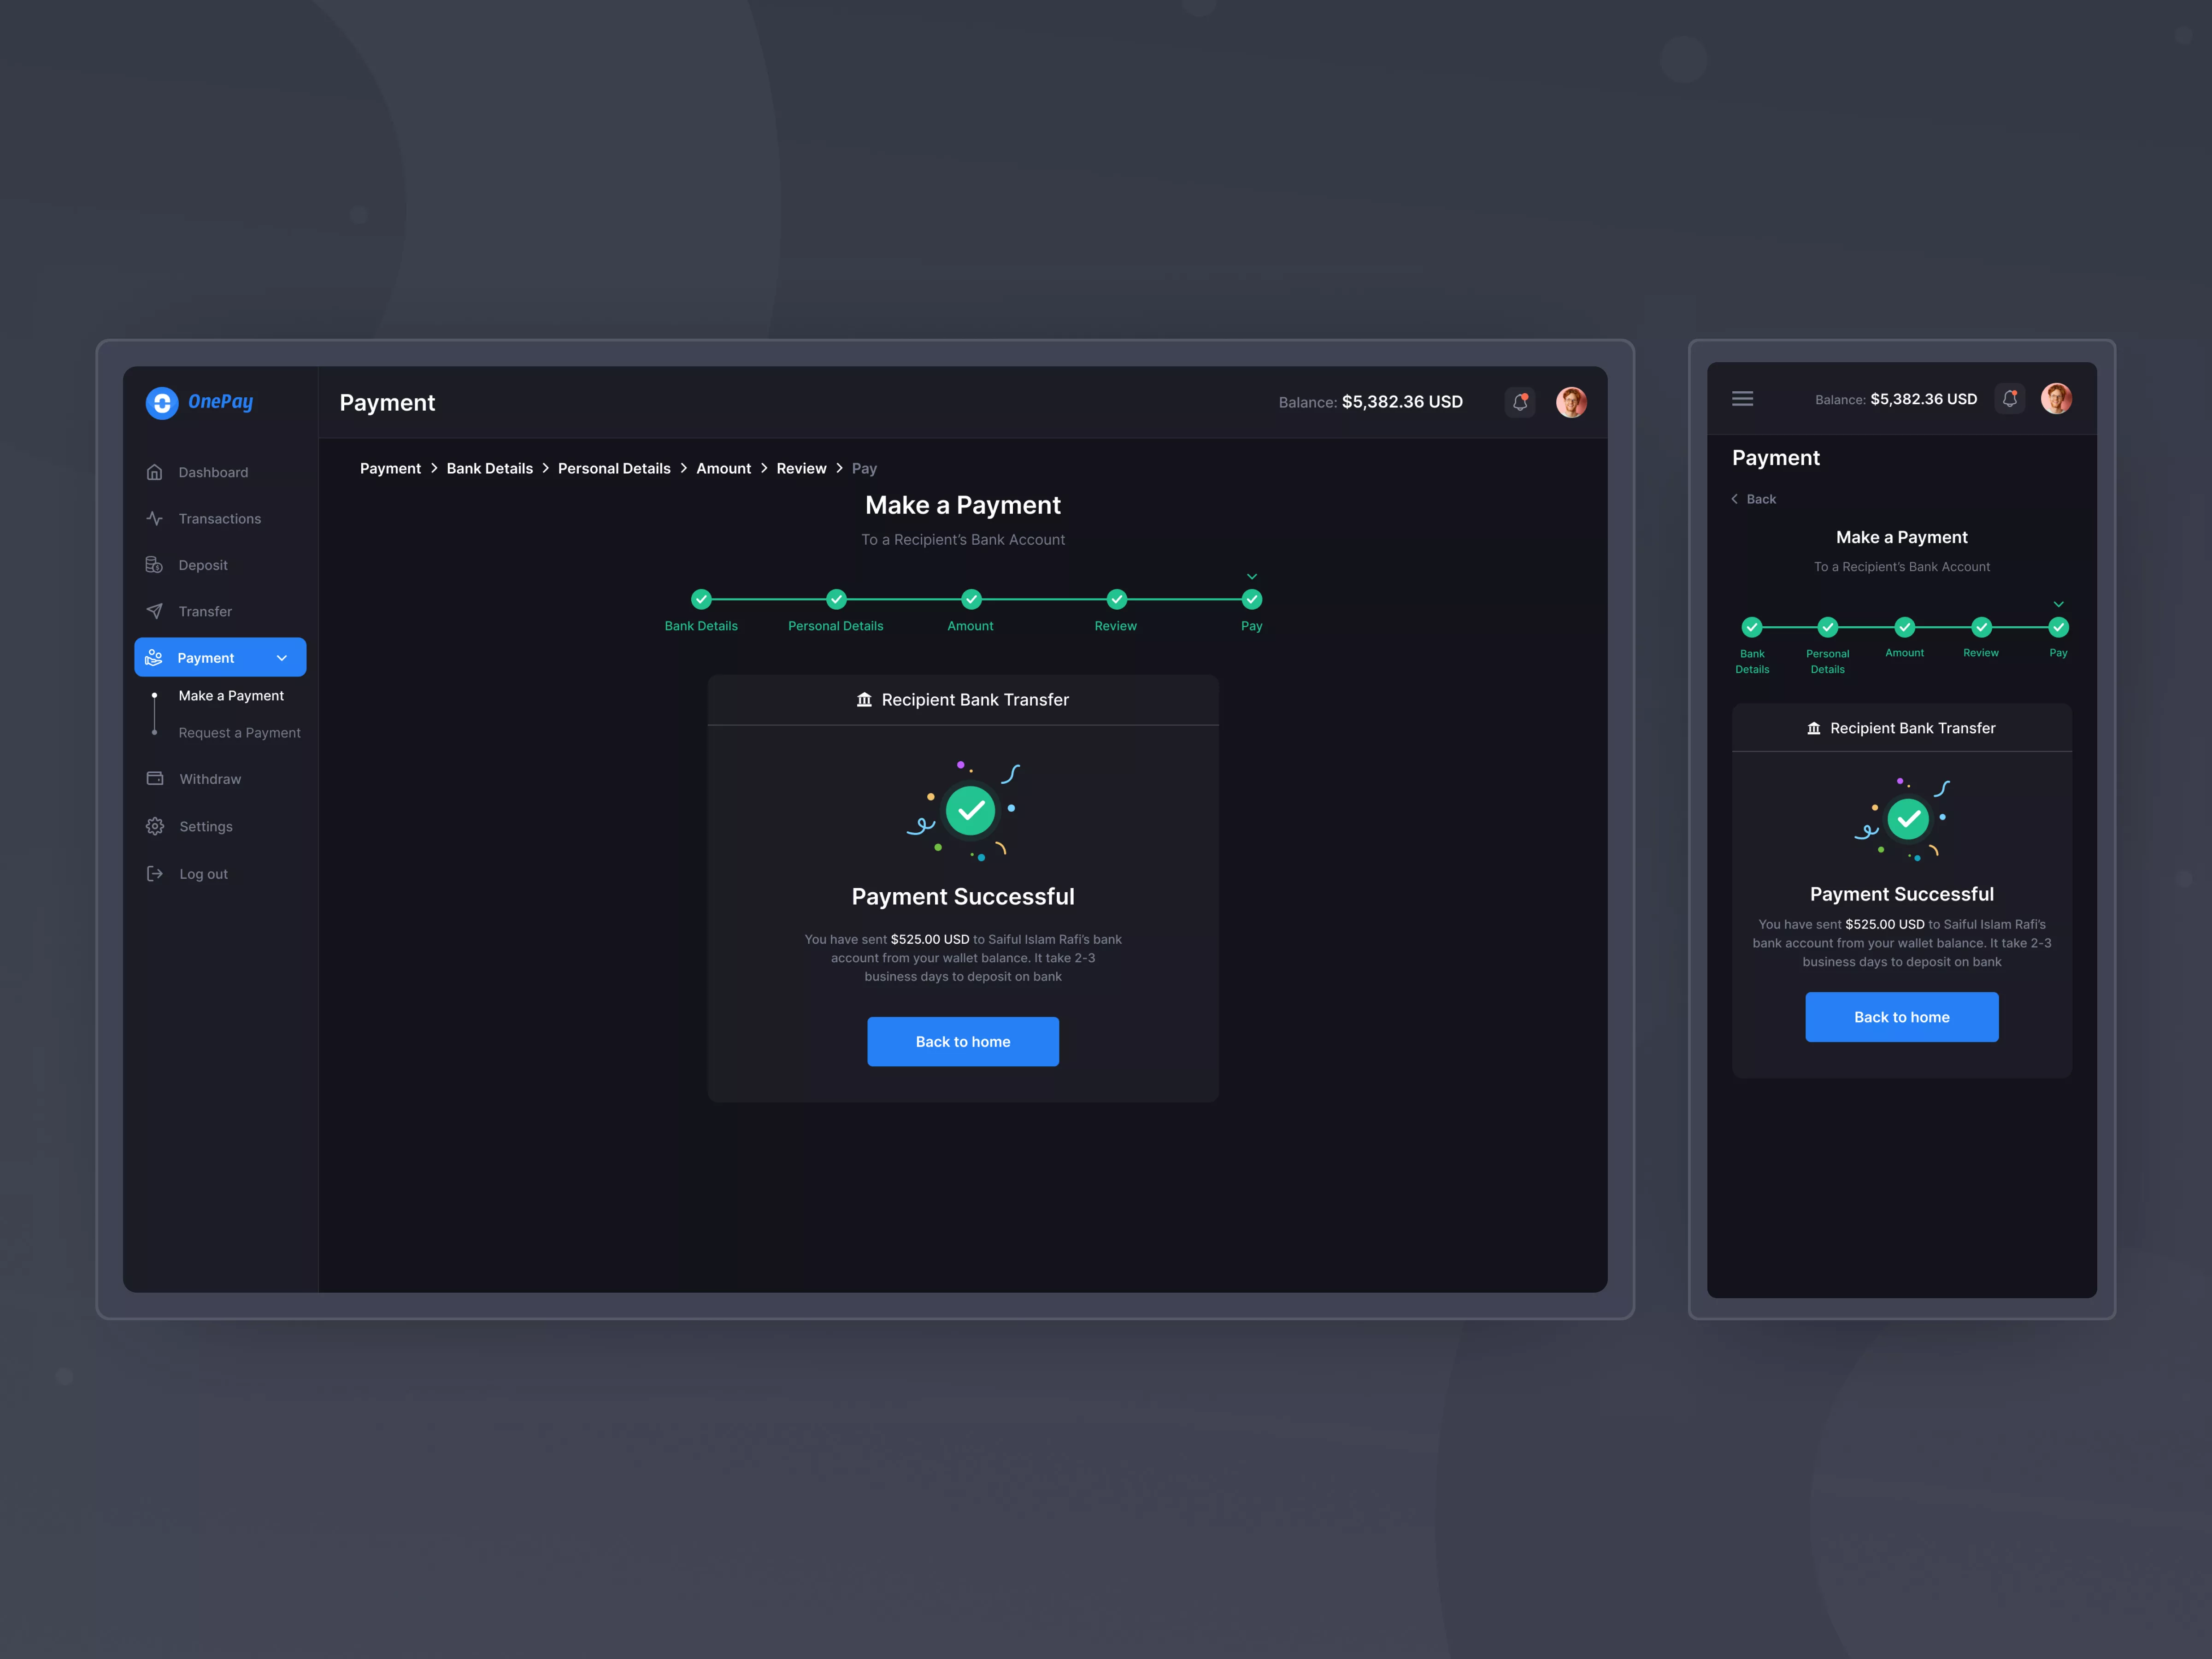The height and width of the screenshot is (1659, 2212).
Task: Click chevron above Pay step in desktop
Action: [1252, 577]
